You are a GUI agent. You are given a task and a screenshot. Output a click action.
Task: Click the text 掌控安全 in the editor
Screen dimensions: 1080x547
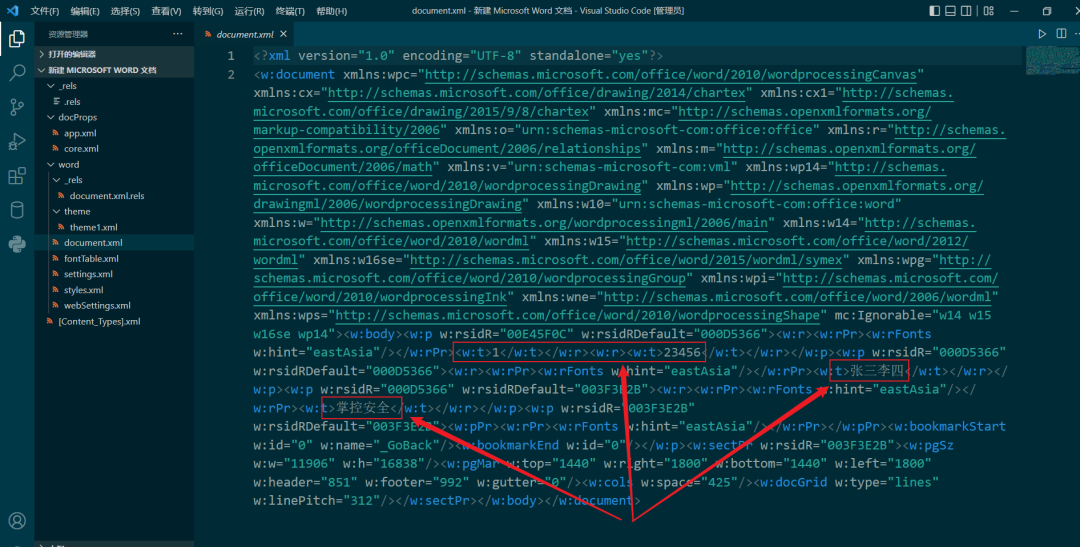(363, 408)
